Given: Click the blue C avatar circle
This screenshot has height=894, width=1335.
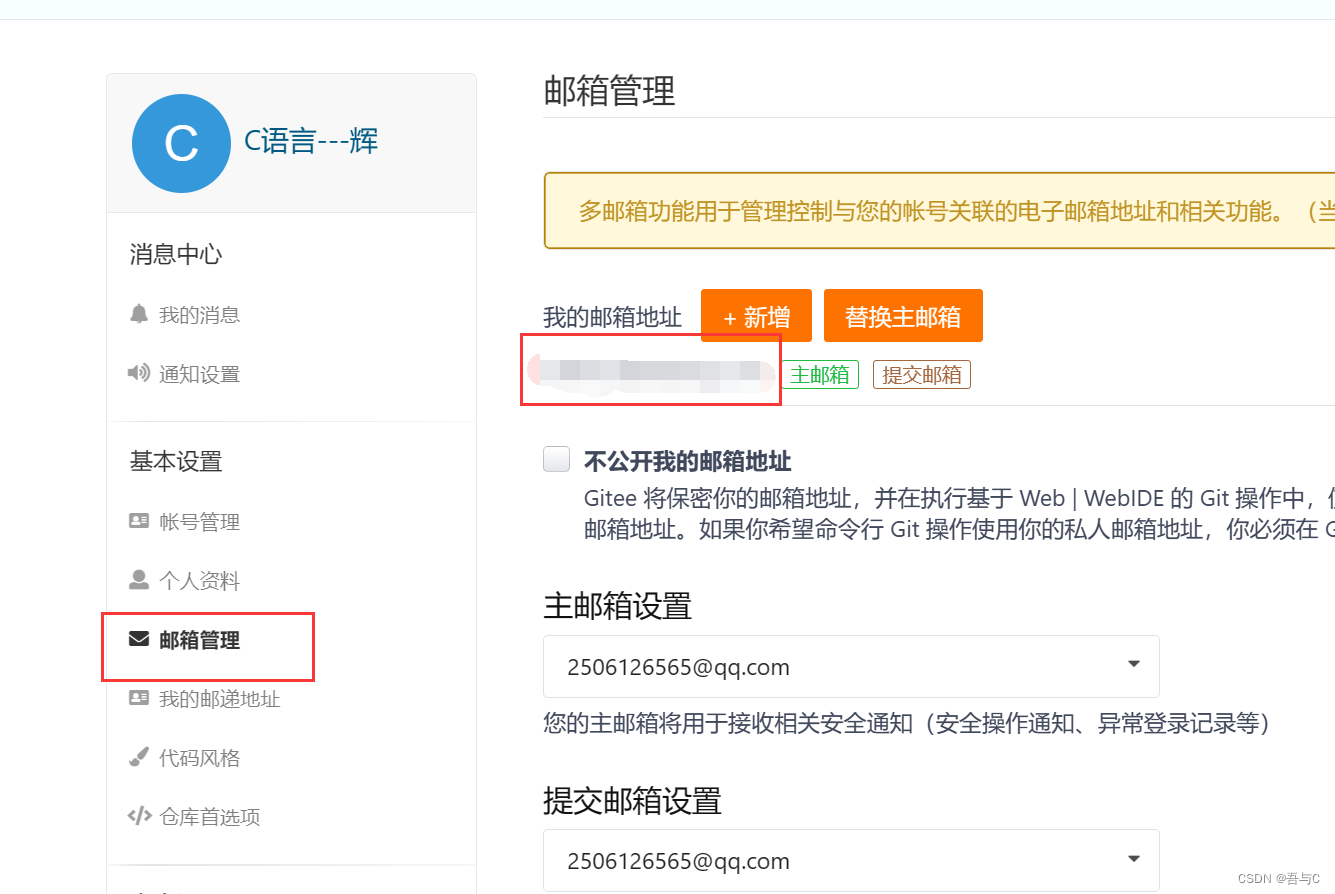Looking at the screenshot, I should coord(181,143).
